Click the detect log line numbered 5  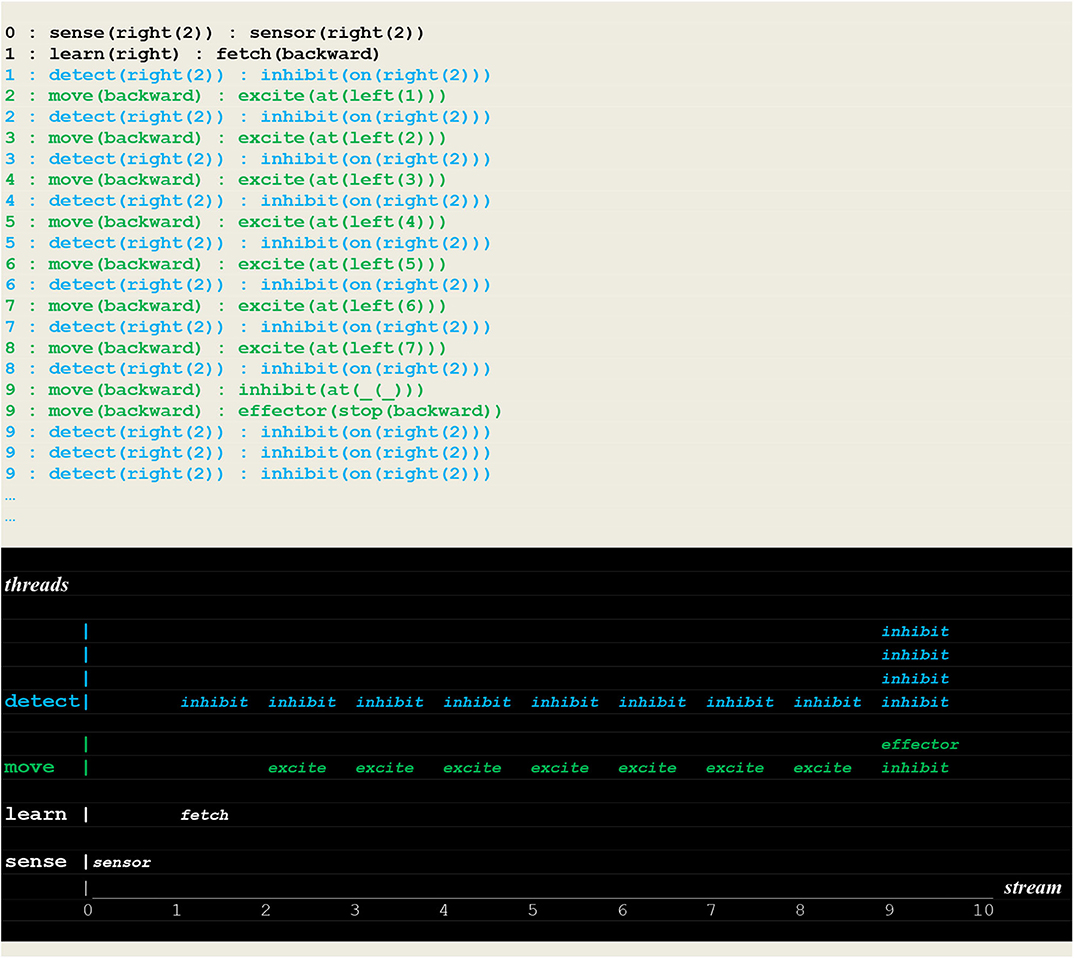pyautogui.click(x=248, y=243)
